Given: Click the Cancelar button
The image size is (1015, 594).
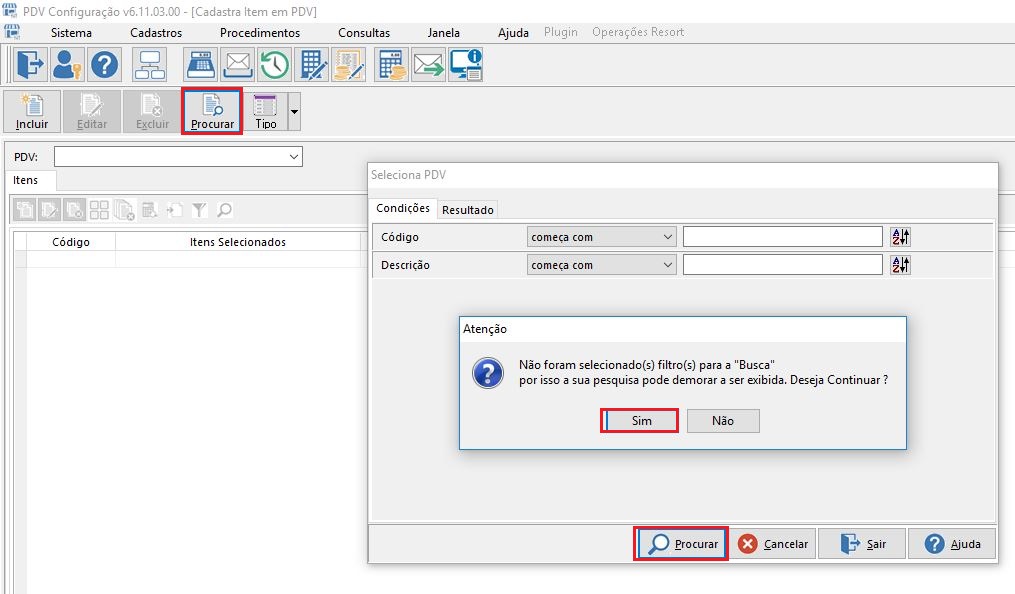Looking at the screenshot, I should pyautogui.click(x=774, y=544).
